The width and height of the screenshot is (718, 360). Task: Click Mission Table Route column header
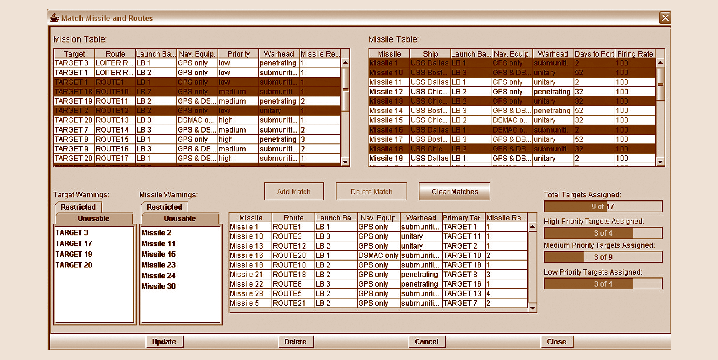(x=115, y=54)
